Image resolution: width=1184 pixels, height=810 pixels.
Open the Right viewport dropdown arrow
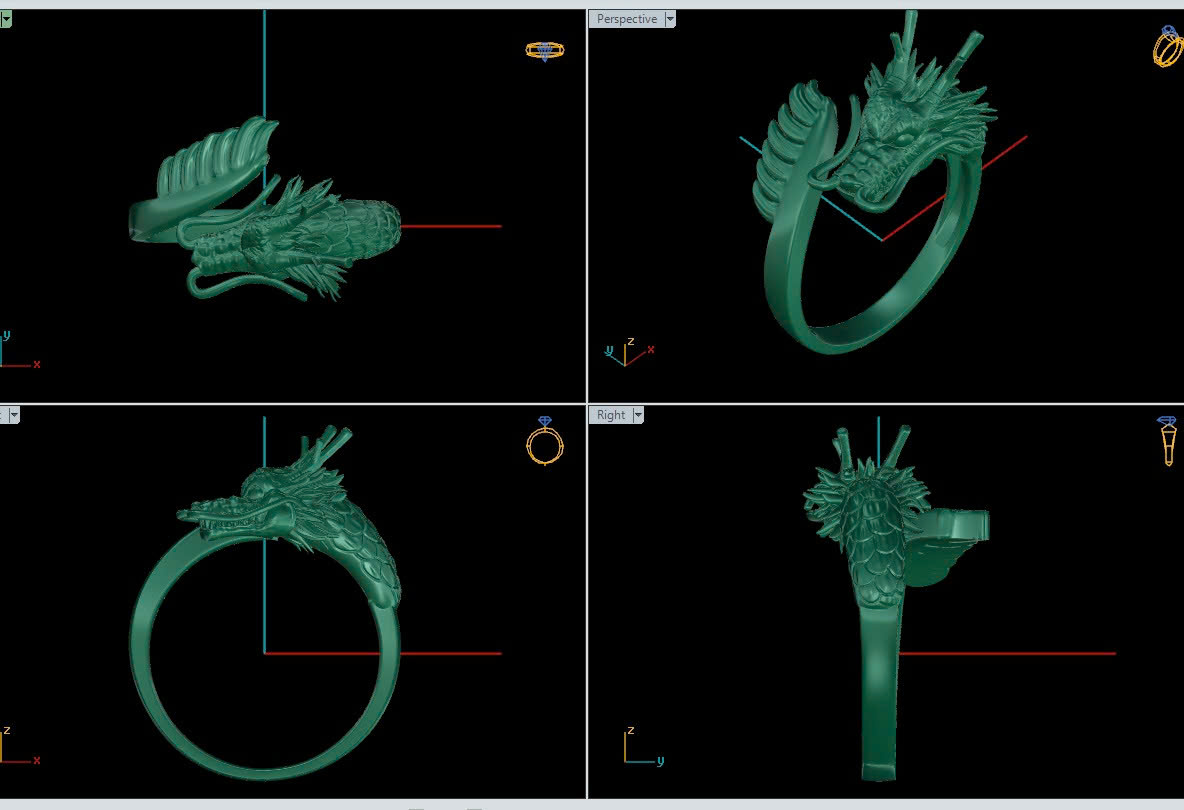(637, 415)
